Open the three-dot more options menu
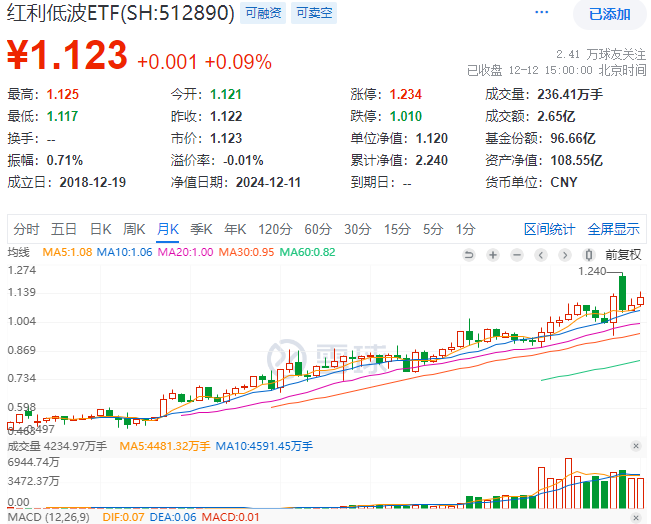Screen dimensions: 651x524 click(541, 12)
